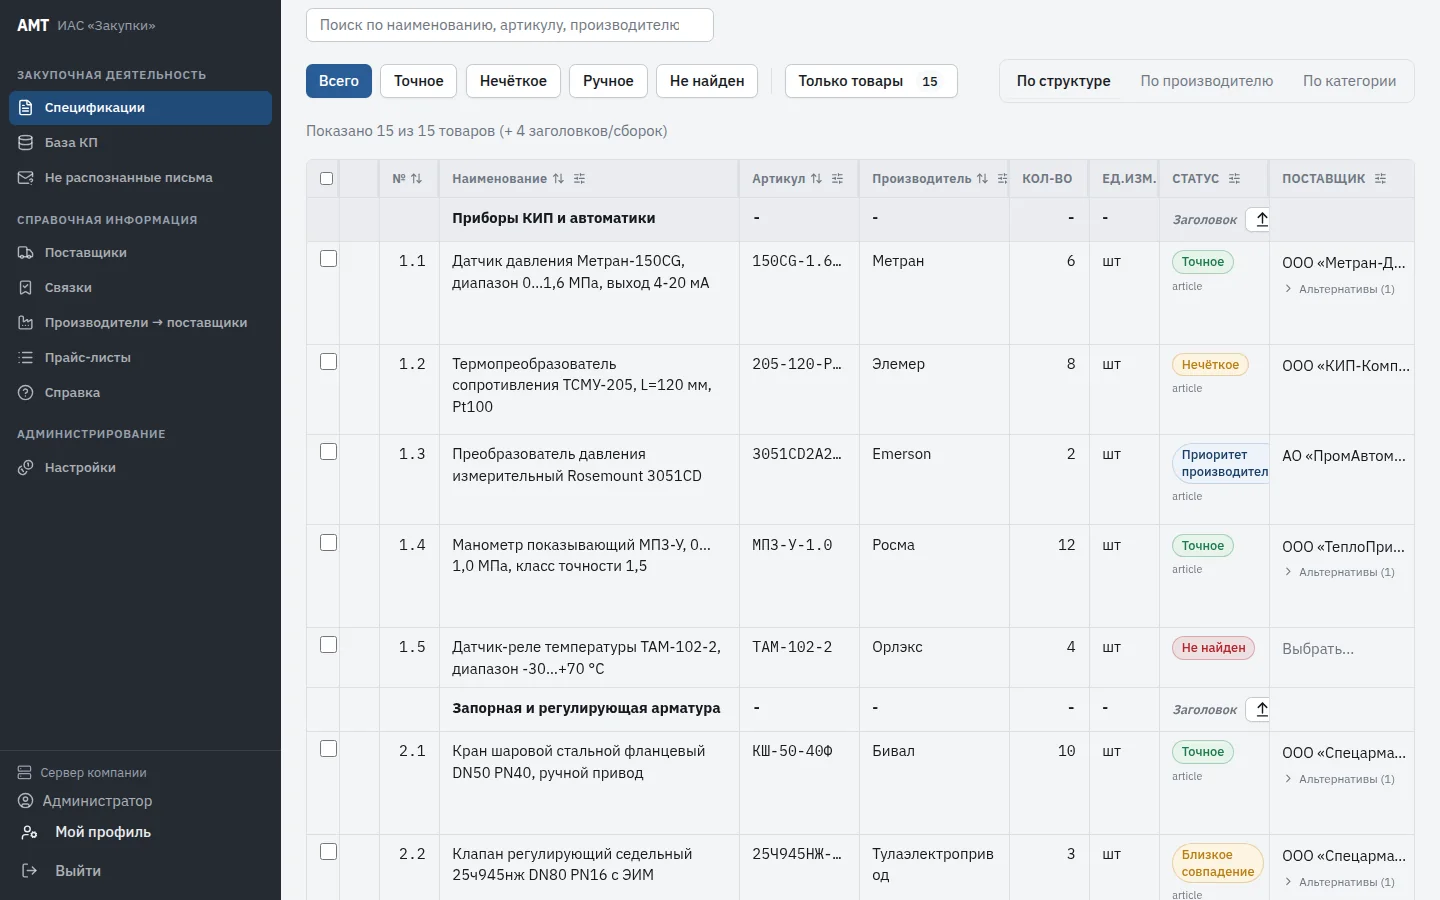Expand Альтернативы (1) under ООО «Метран-Д»
The image size is (1440, 900).
tap(1340, 289)
